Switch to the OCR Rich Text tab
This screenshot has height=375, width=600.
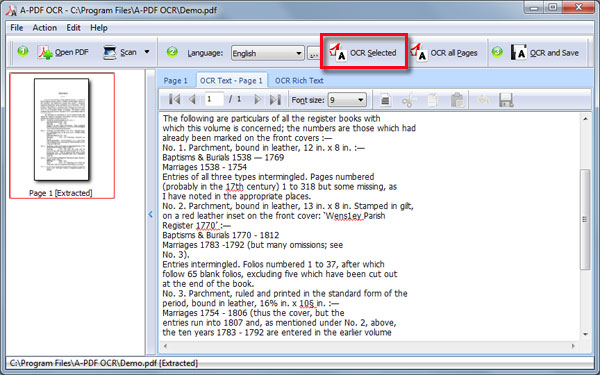pos(299,81)
